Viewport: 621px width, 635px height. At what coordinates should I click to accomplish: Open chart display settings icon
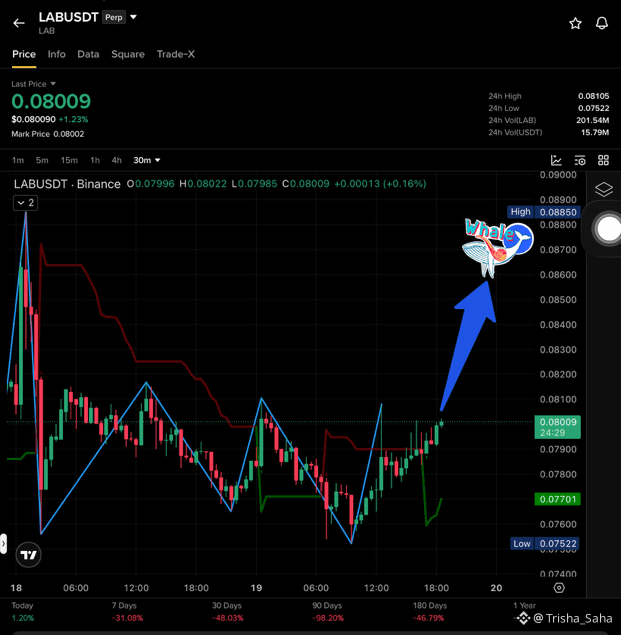580,160
